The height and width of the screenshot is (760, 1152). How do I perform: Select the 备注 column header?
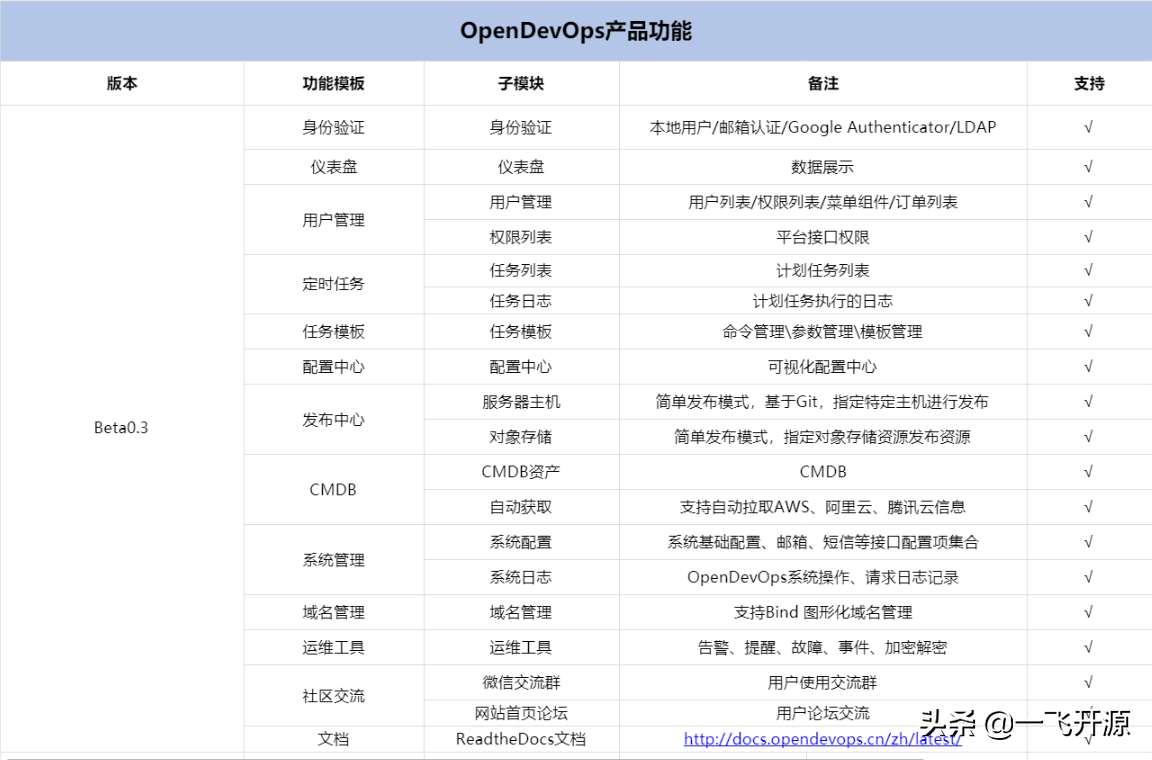(823, 83)
